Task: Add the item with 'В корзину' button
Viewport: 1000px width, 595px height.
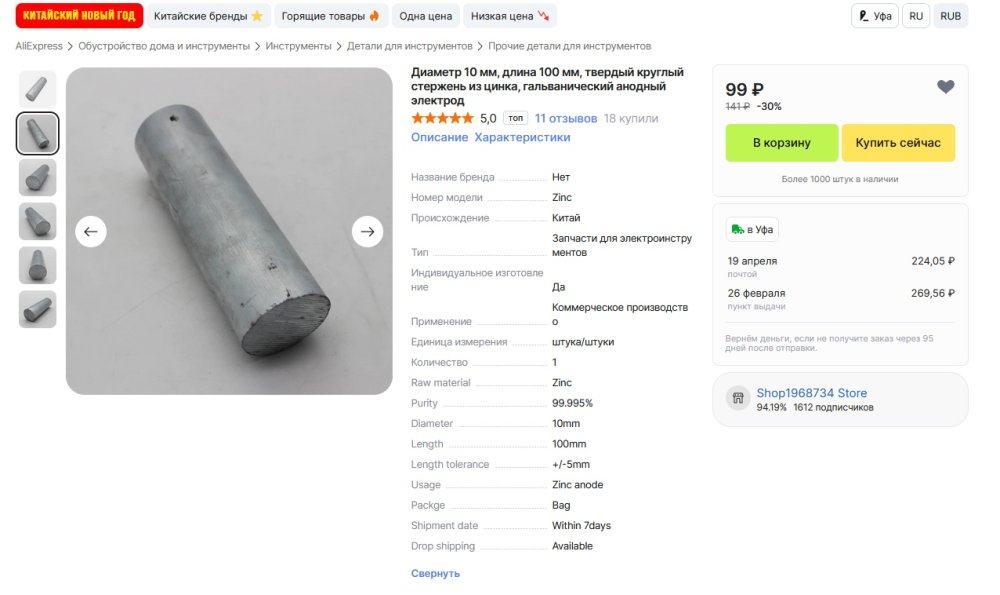Action: tap(781, 143)
